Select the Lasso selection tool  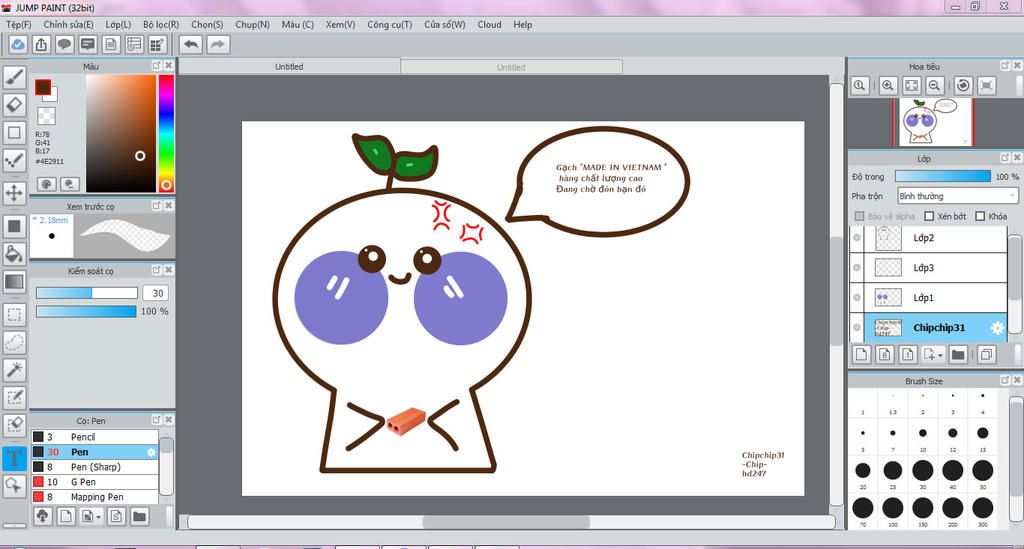coord(14,342)
